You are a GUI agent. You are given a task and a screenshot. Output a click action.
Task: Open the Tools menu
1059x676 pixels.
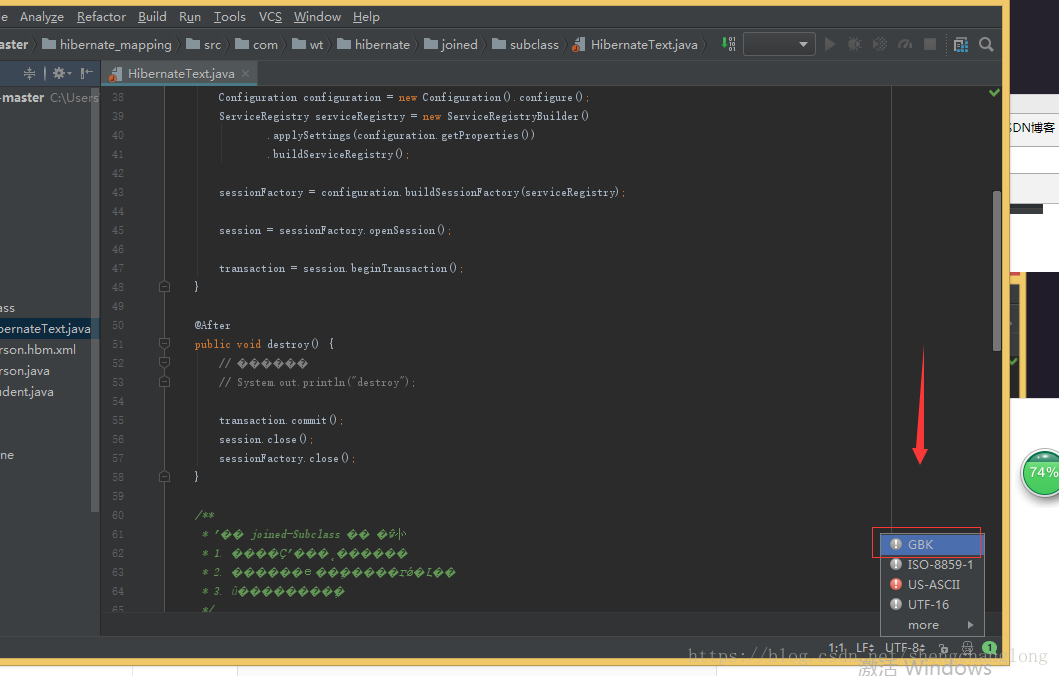[230, 17]
